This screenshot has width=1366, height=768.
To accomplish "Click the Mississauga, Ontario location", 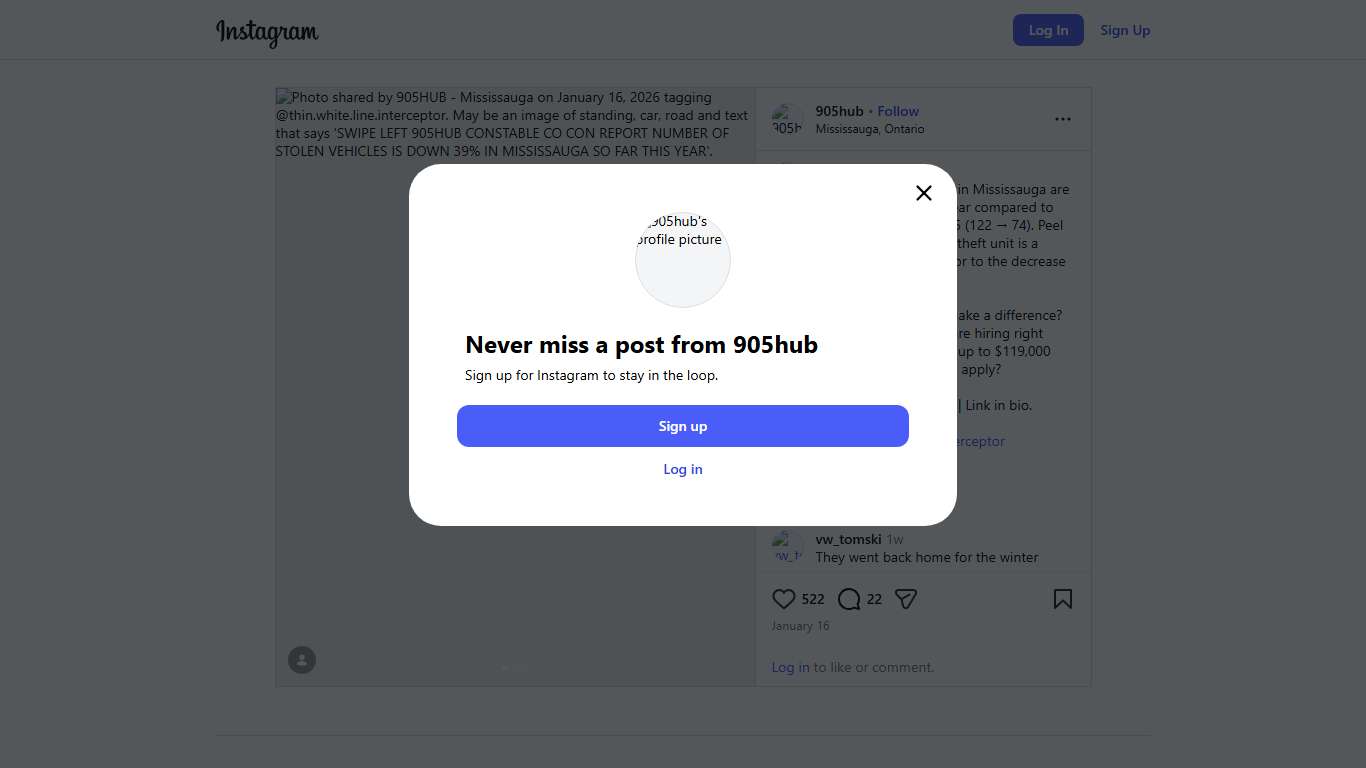I will click(x=869, y=129).
